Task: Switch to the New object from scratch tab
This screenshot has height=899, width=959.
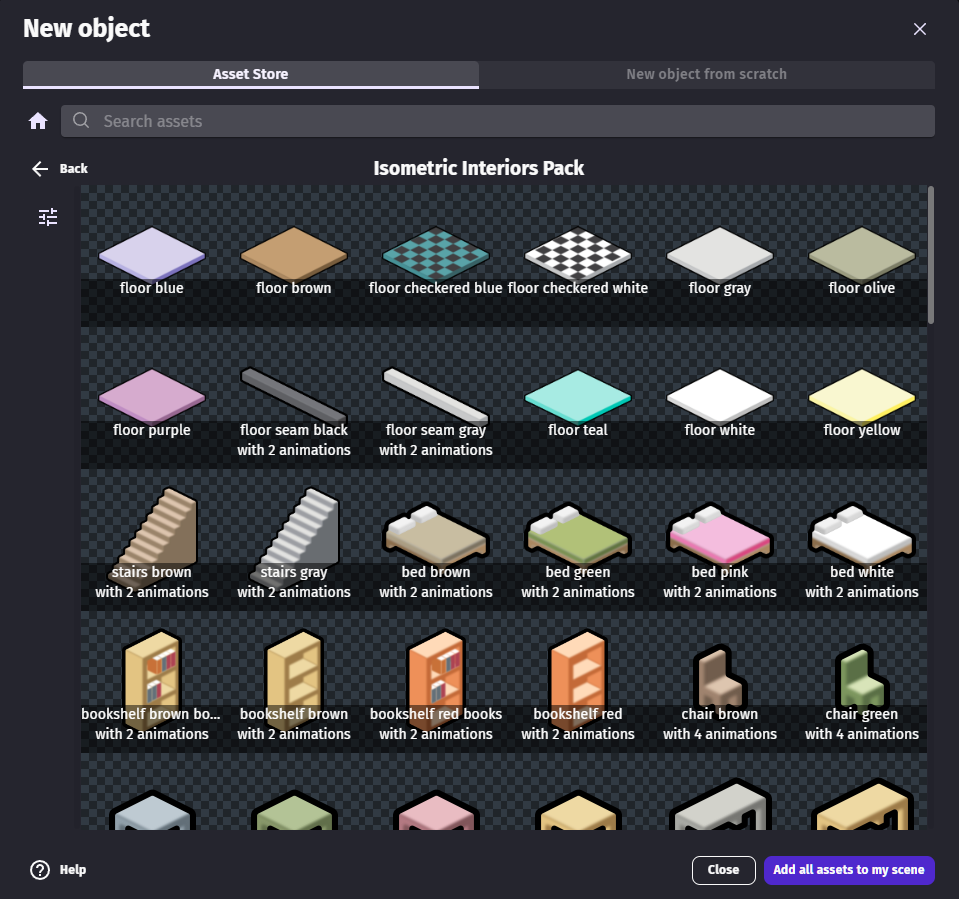Action: pos(707,73)
